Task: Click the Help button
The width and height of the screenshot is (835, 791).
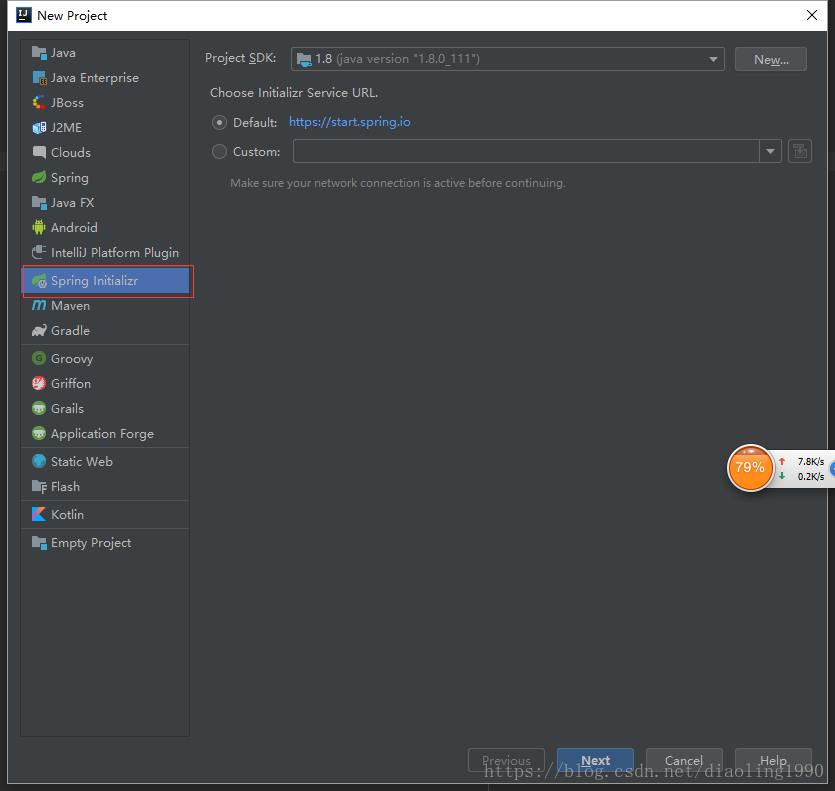Action: click(x=773, y=760)
